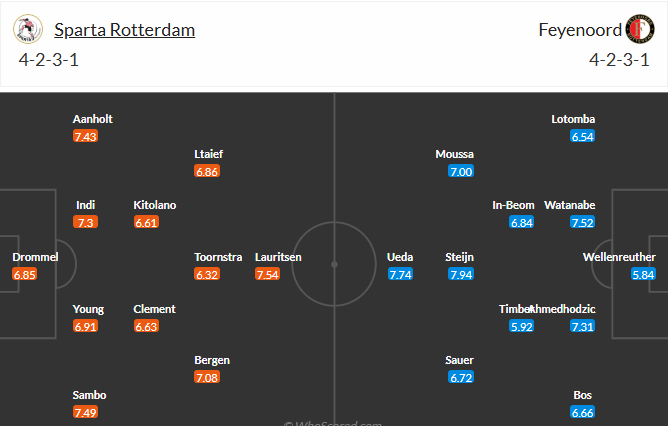Click Lauritsen's 7.54 rating badge
Image resolution: width=669 pixels, height=426 pixels.
coord(268,274)
